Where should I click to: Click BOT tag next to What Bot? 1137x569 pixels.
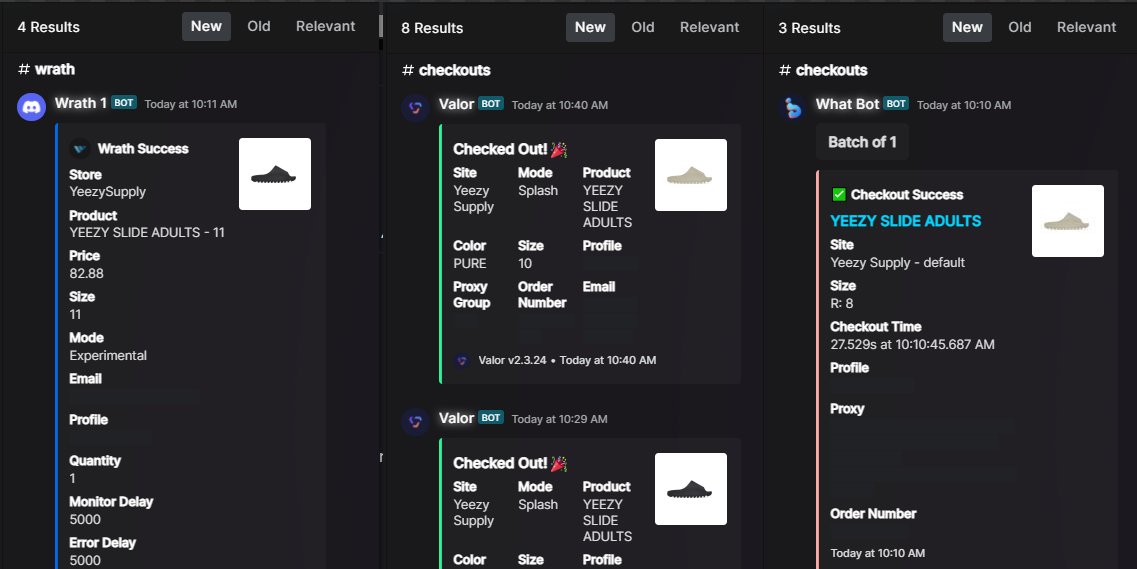pos(896,104)
